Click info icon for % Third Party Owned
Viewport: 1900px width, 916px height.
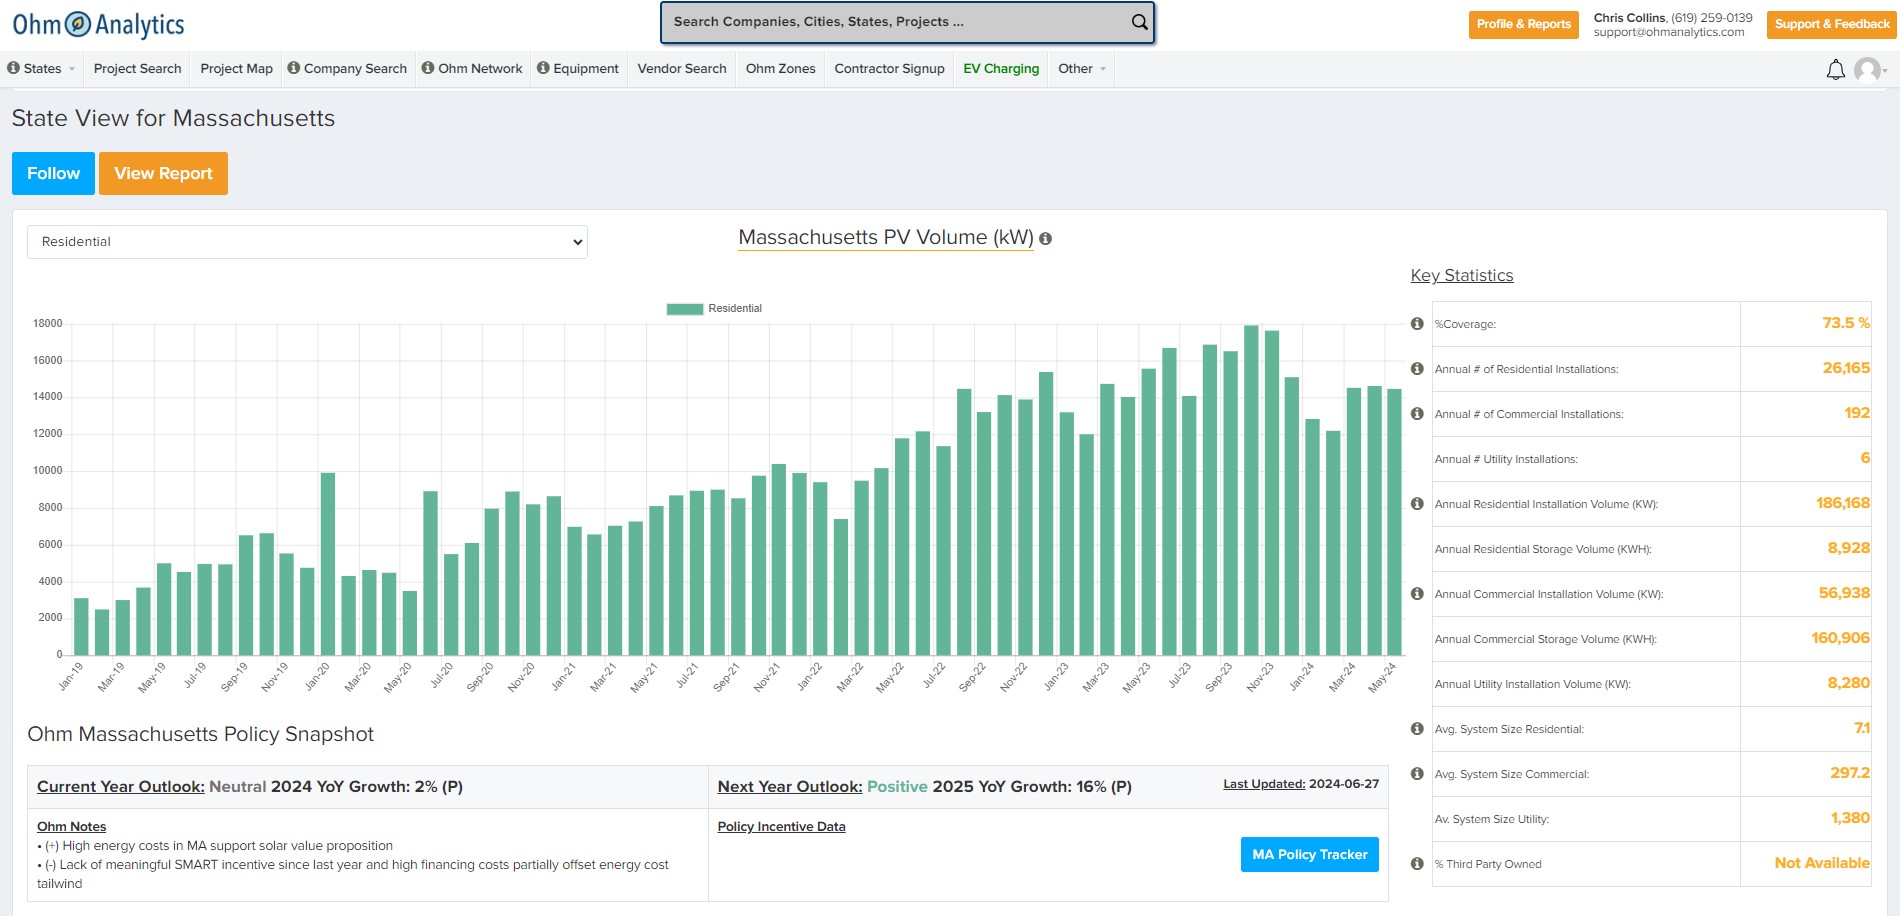point(1417,864)
